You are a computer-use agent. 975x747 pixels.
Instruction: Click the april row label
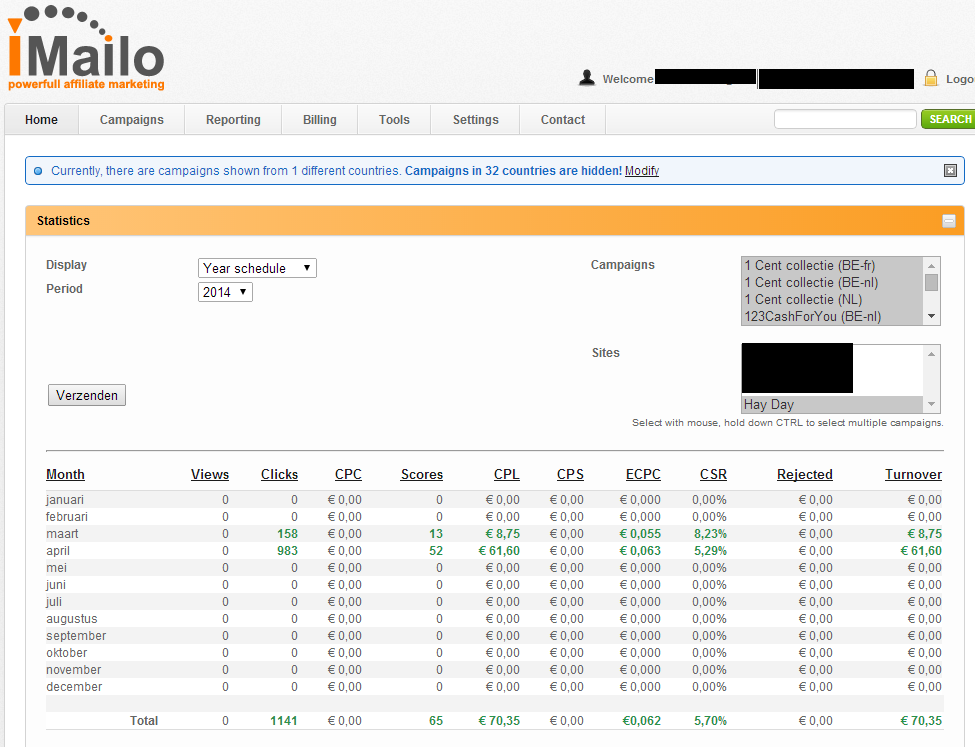click(x=58, y=551)
